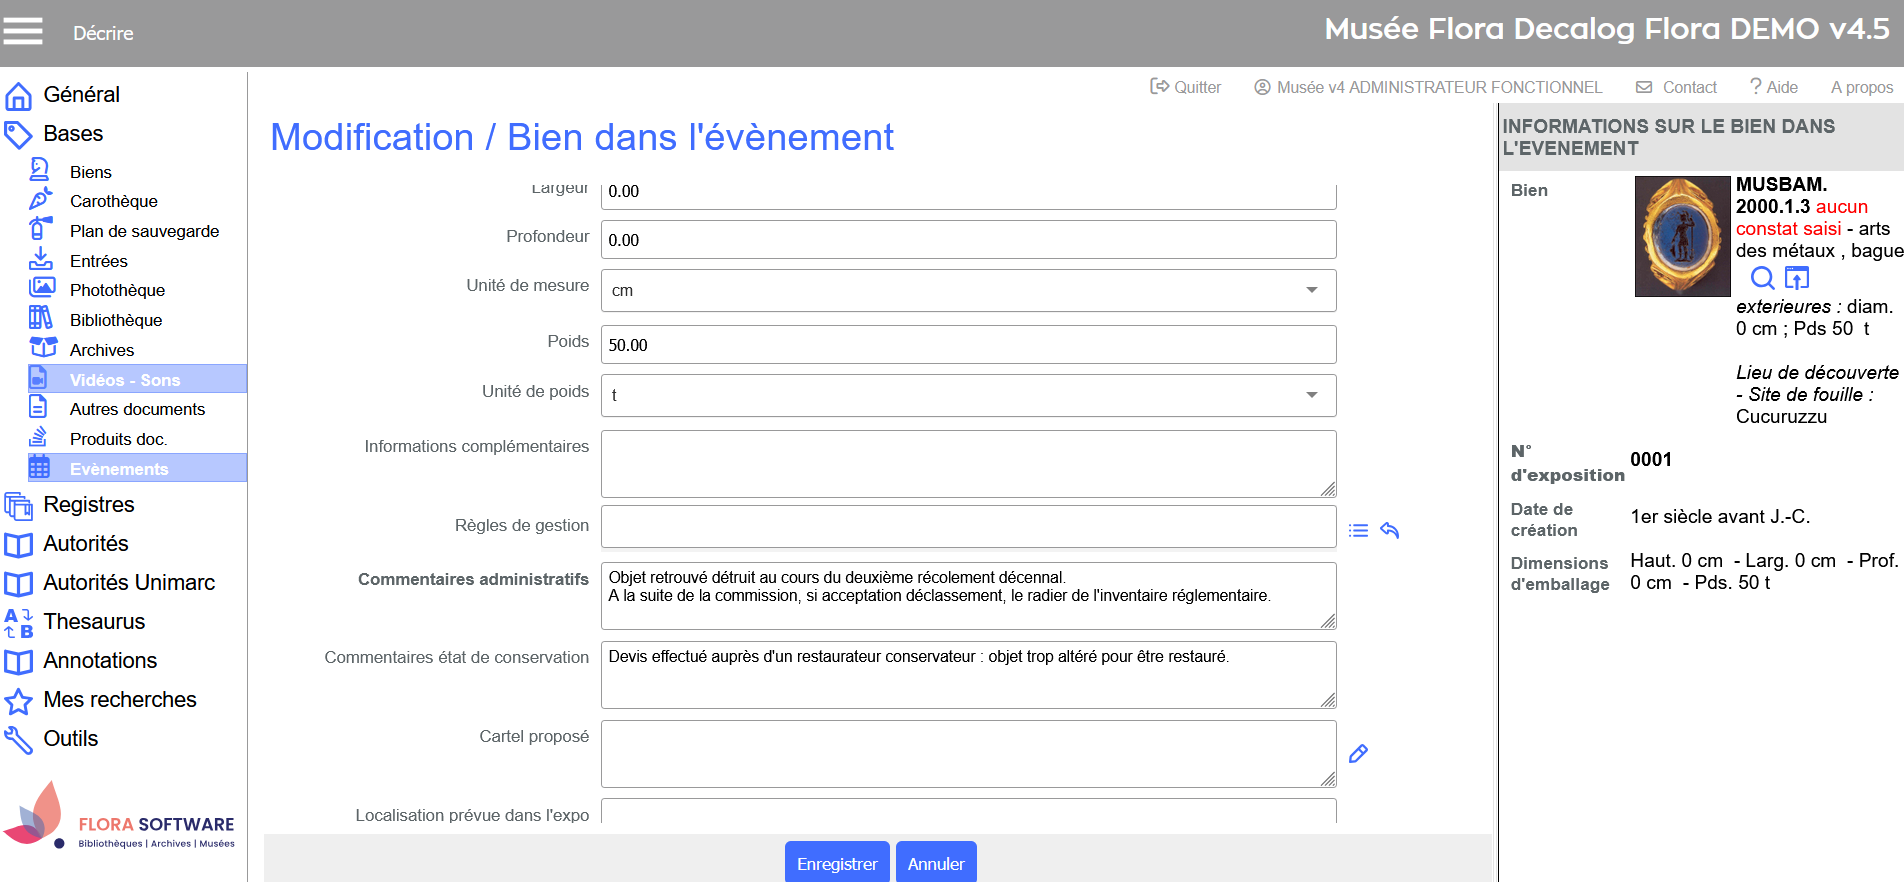Click the Quitter link
Viewport: 1904px width, 882px height.
click(x=1186, y=87)
